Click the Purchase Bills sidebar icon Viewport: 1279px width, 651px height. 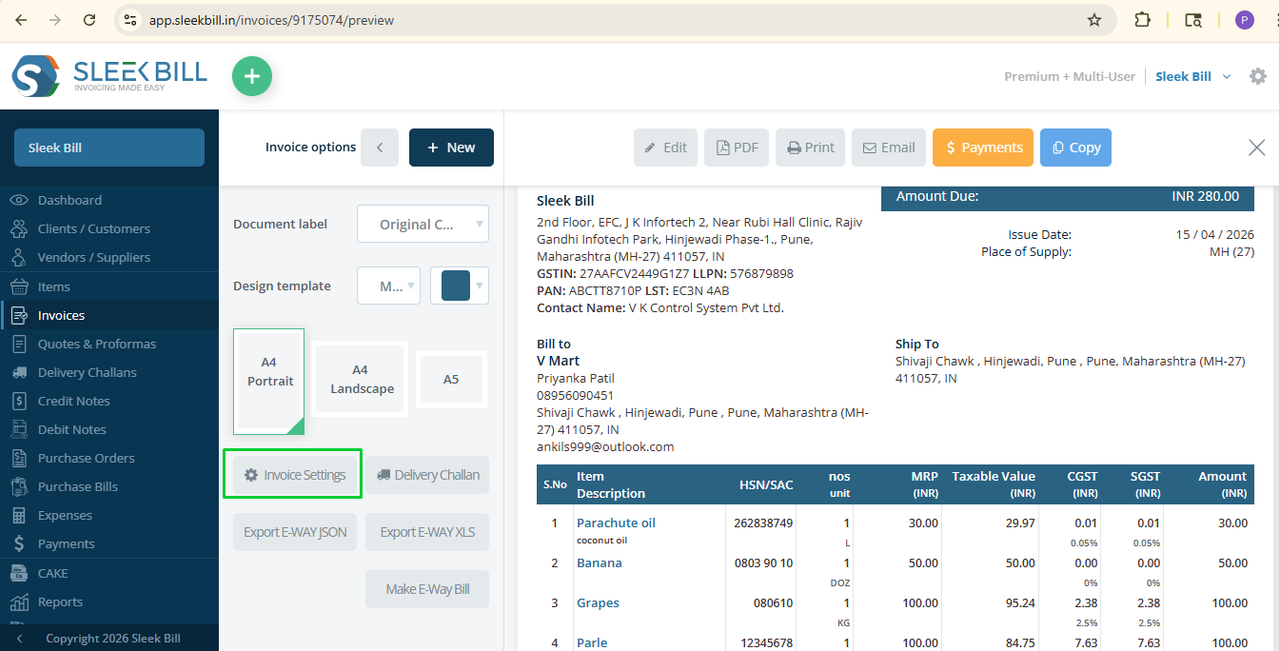(18, 487)
